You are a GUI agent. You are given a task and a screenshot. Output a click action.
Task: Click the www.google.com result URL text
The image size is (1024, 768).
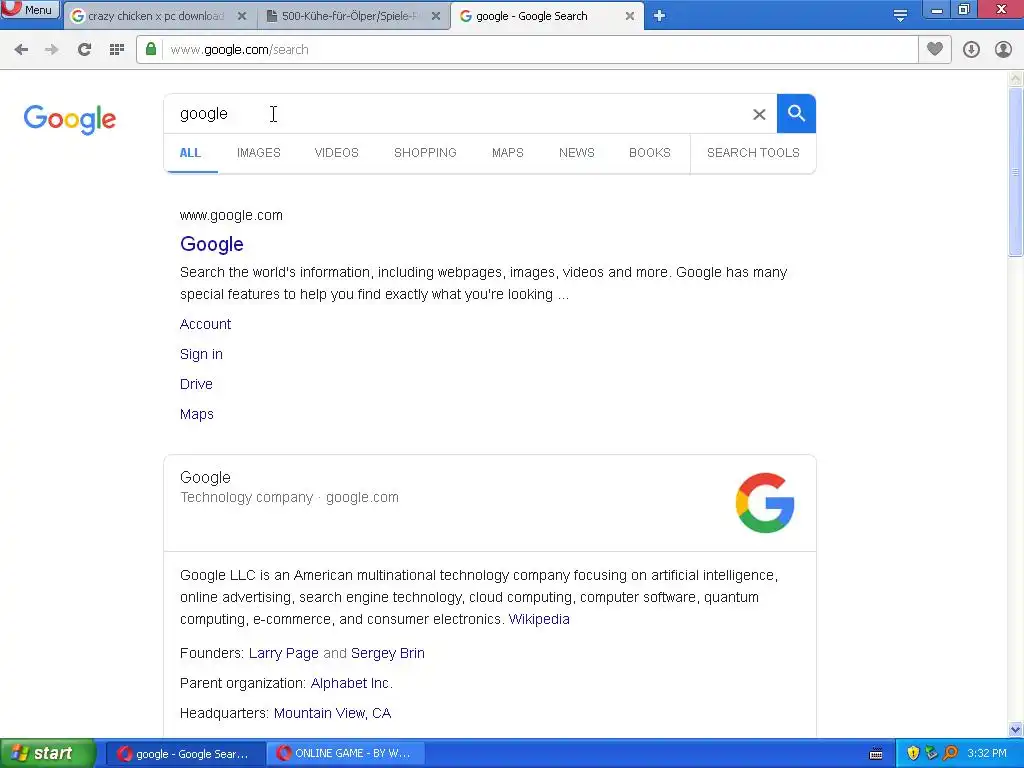tap(231, 216)
